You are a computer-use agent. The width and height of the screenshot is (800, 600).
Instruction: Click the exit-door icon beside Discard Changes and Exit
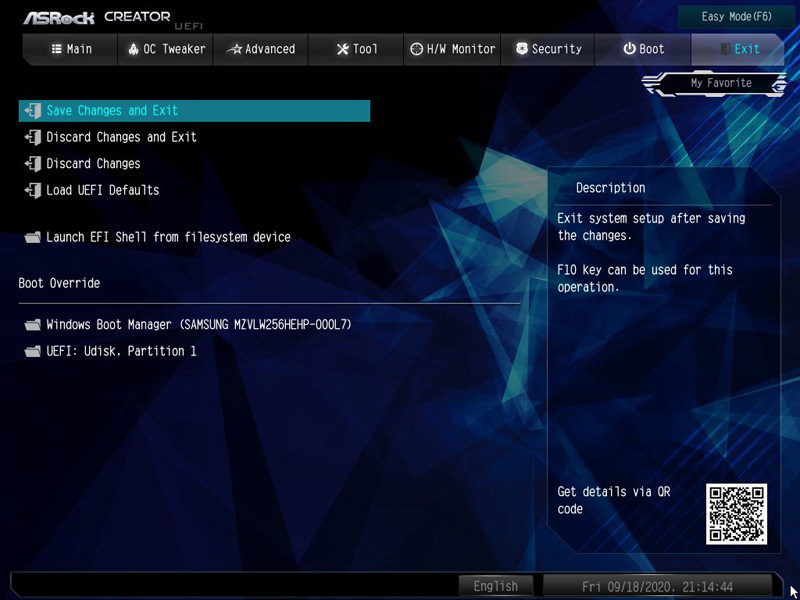(33, 137)
